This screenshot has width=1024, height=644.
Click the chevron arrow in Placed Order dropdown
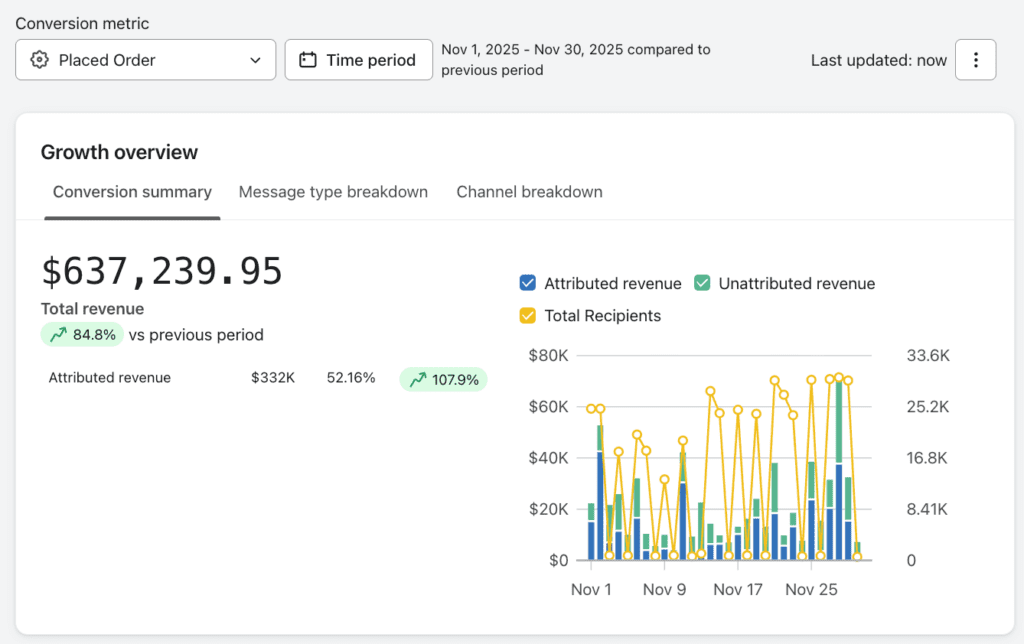[x=255, y=60]
